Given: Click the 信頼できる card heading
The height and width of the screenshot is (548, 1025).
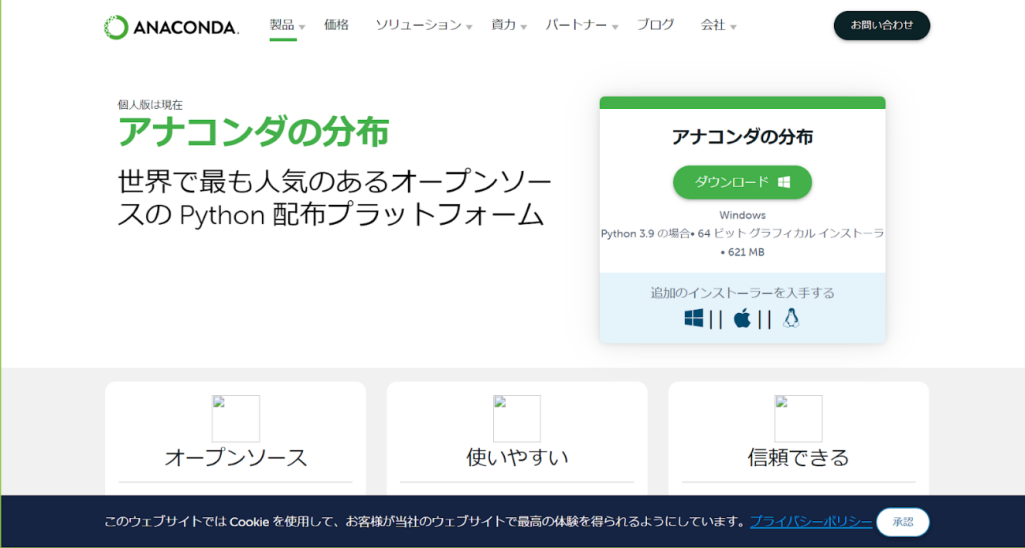Looking at the screenshot, I should point(798,458).
